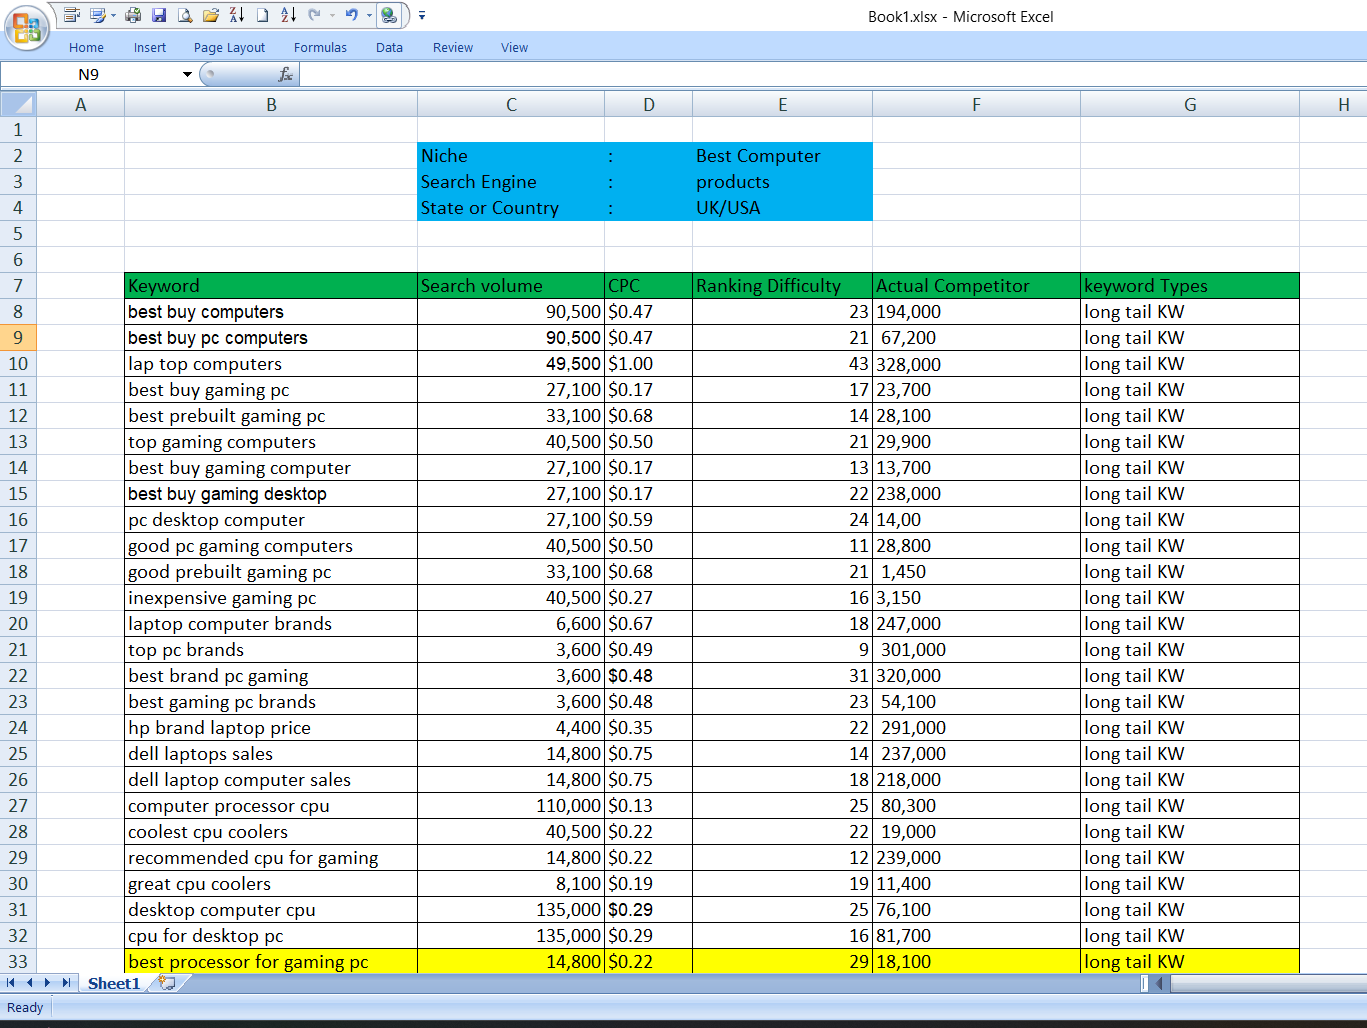
Task: Click the New document icon
Action: [x=262, y=15]
